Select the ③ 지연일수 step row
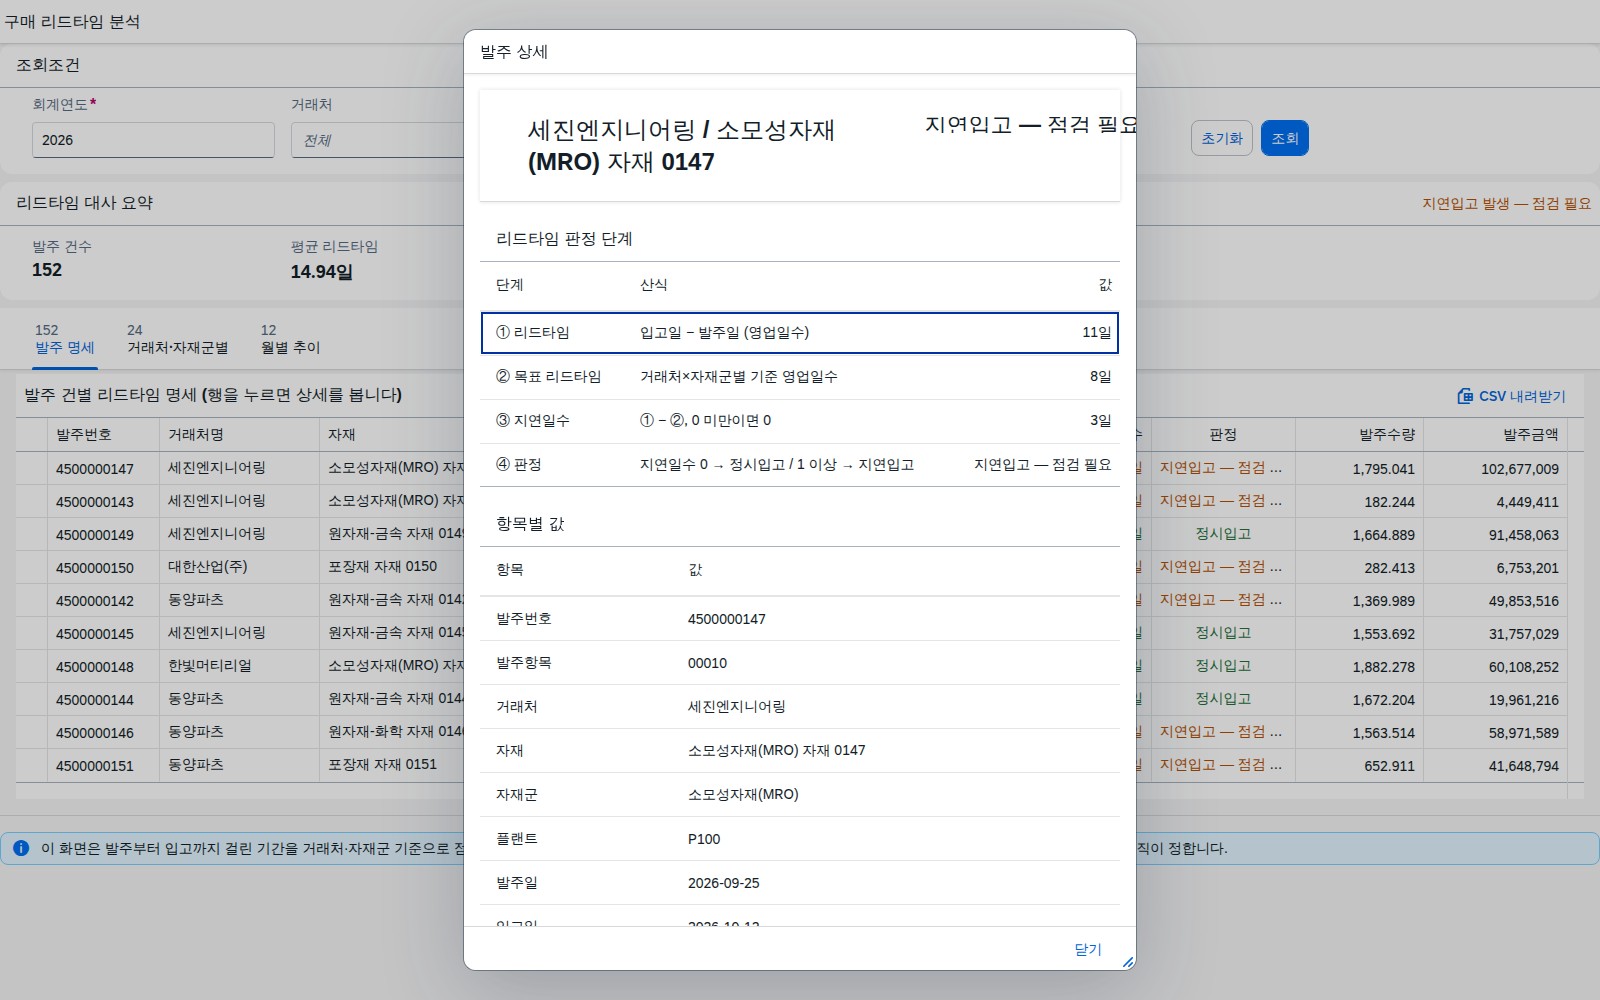Screen dimensions: 1600x1000 tap(800, 421)
